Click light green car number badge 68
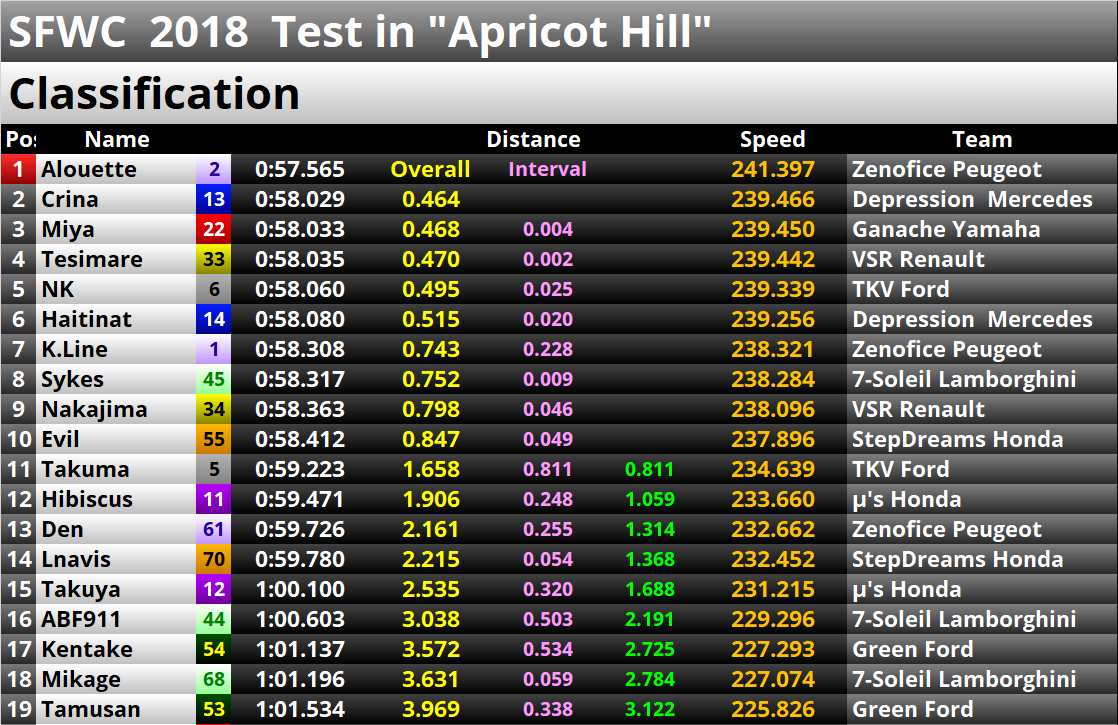 [214, 679]
